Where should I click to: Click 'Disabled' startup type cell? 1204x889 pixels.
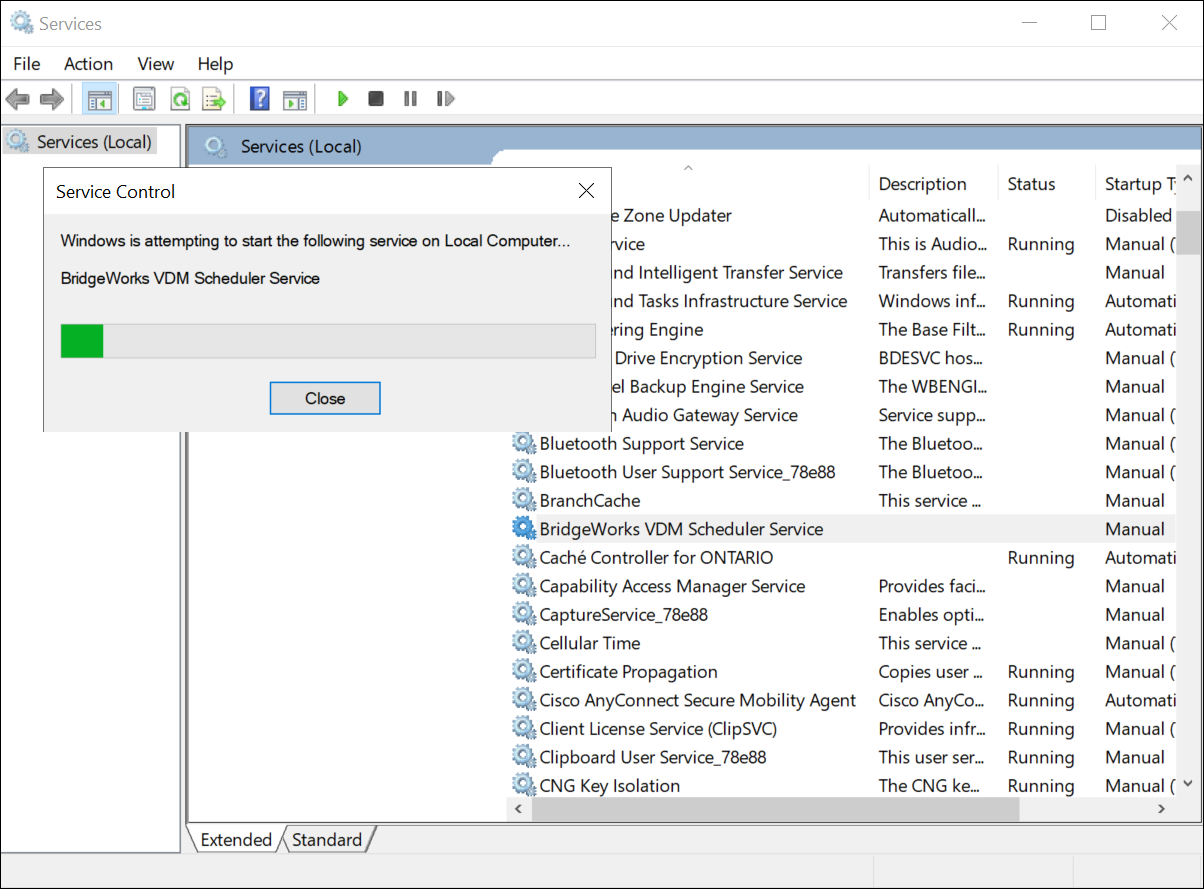[1138, 215]
